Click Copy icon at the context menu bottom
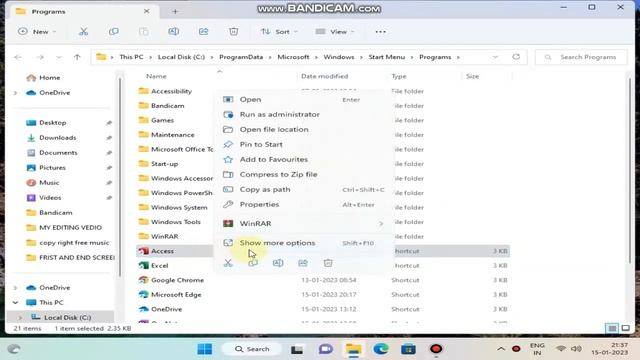Image resolution: width=640 pixels, height=360 pixels. pyautogui.click(x=253, y=263)
